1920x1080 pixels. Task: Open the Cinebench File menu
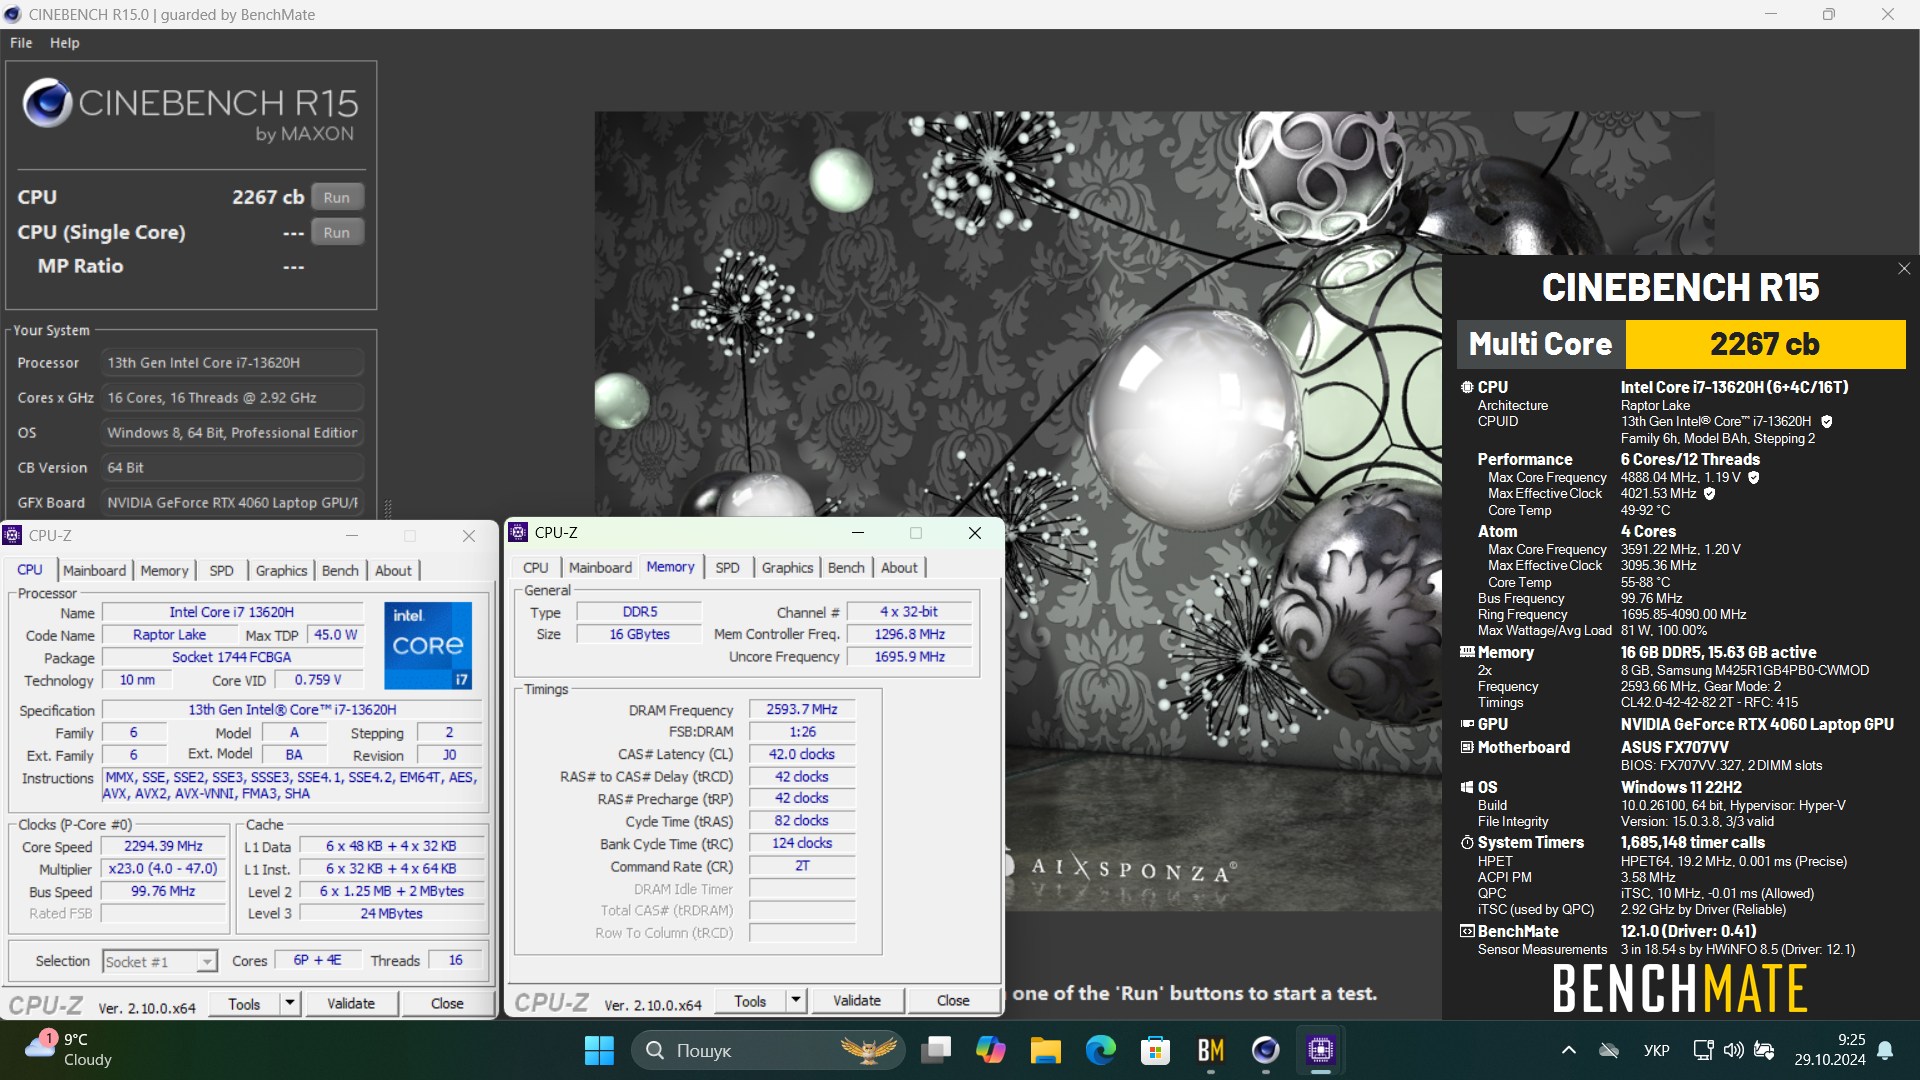point(21,43)
